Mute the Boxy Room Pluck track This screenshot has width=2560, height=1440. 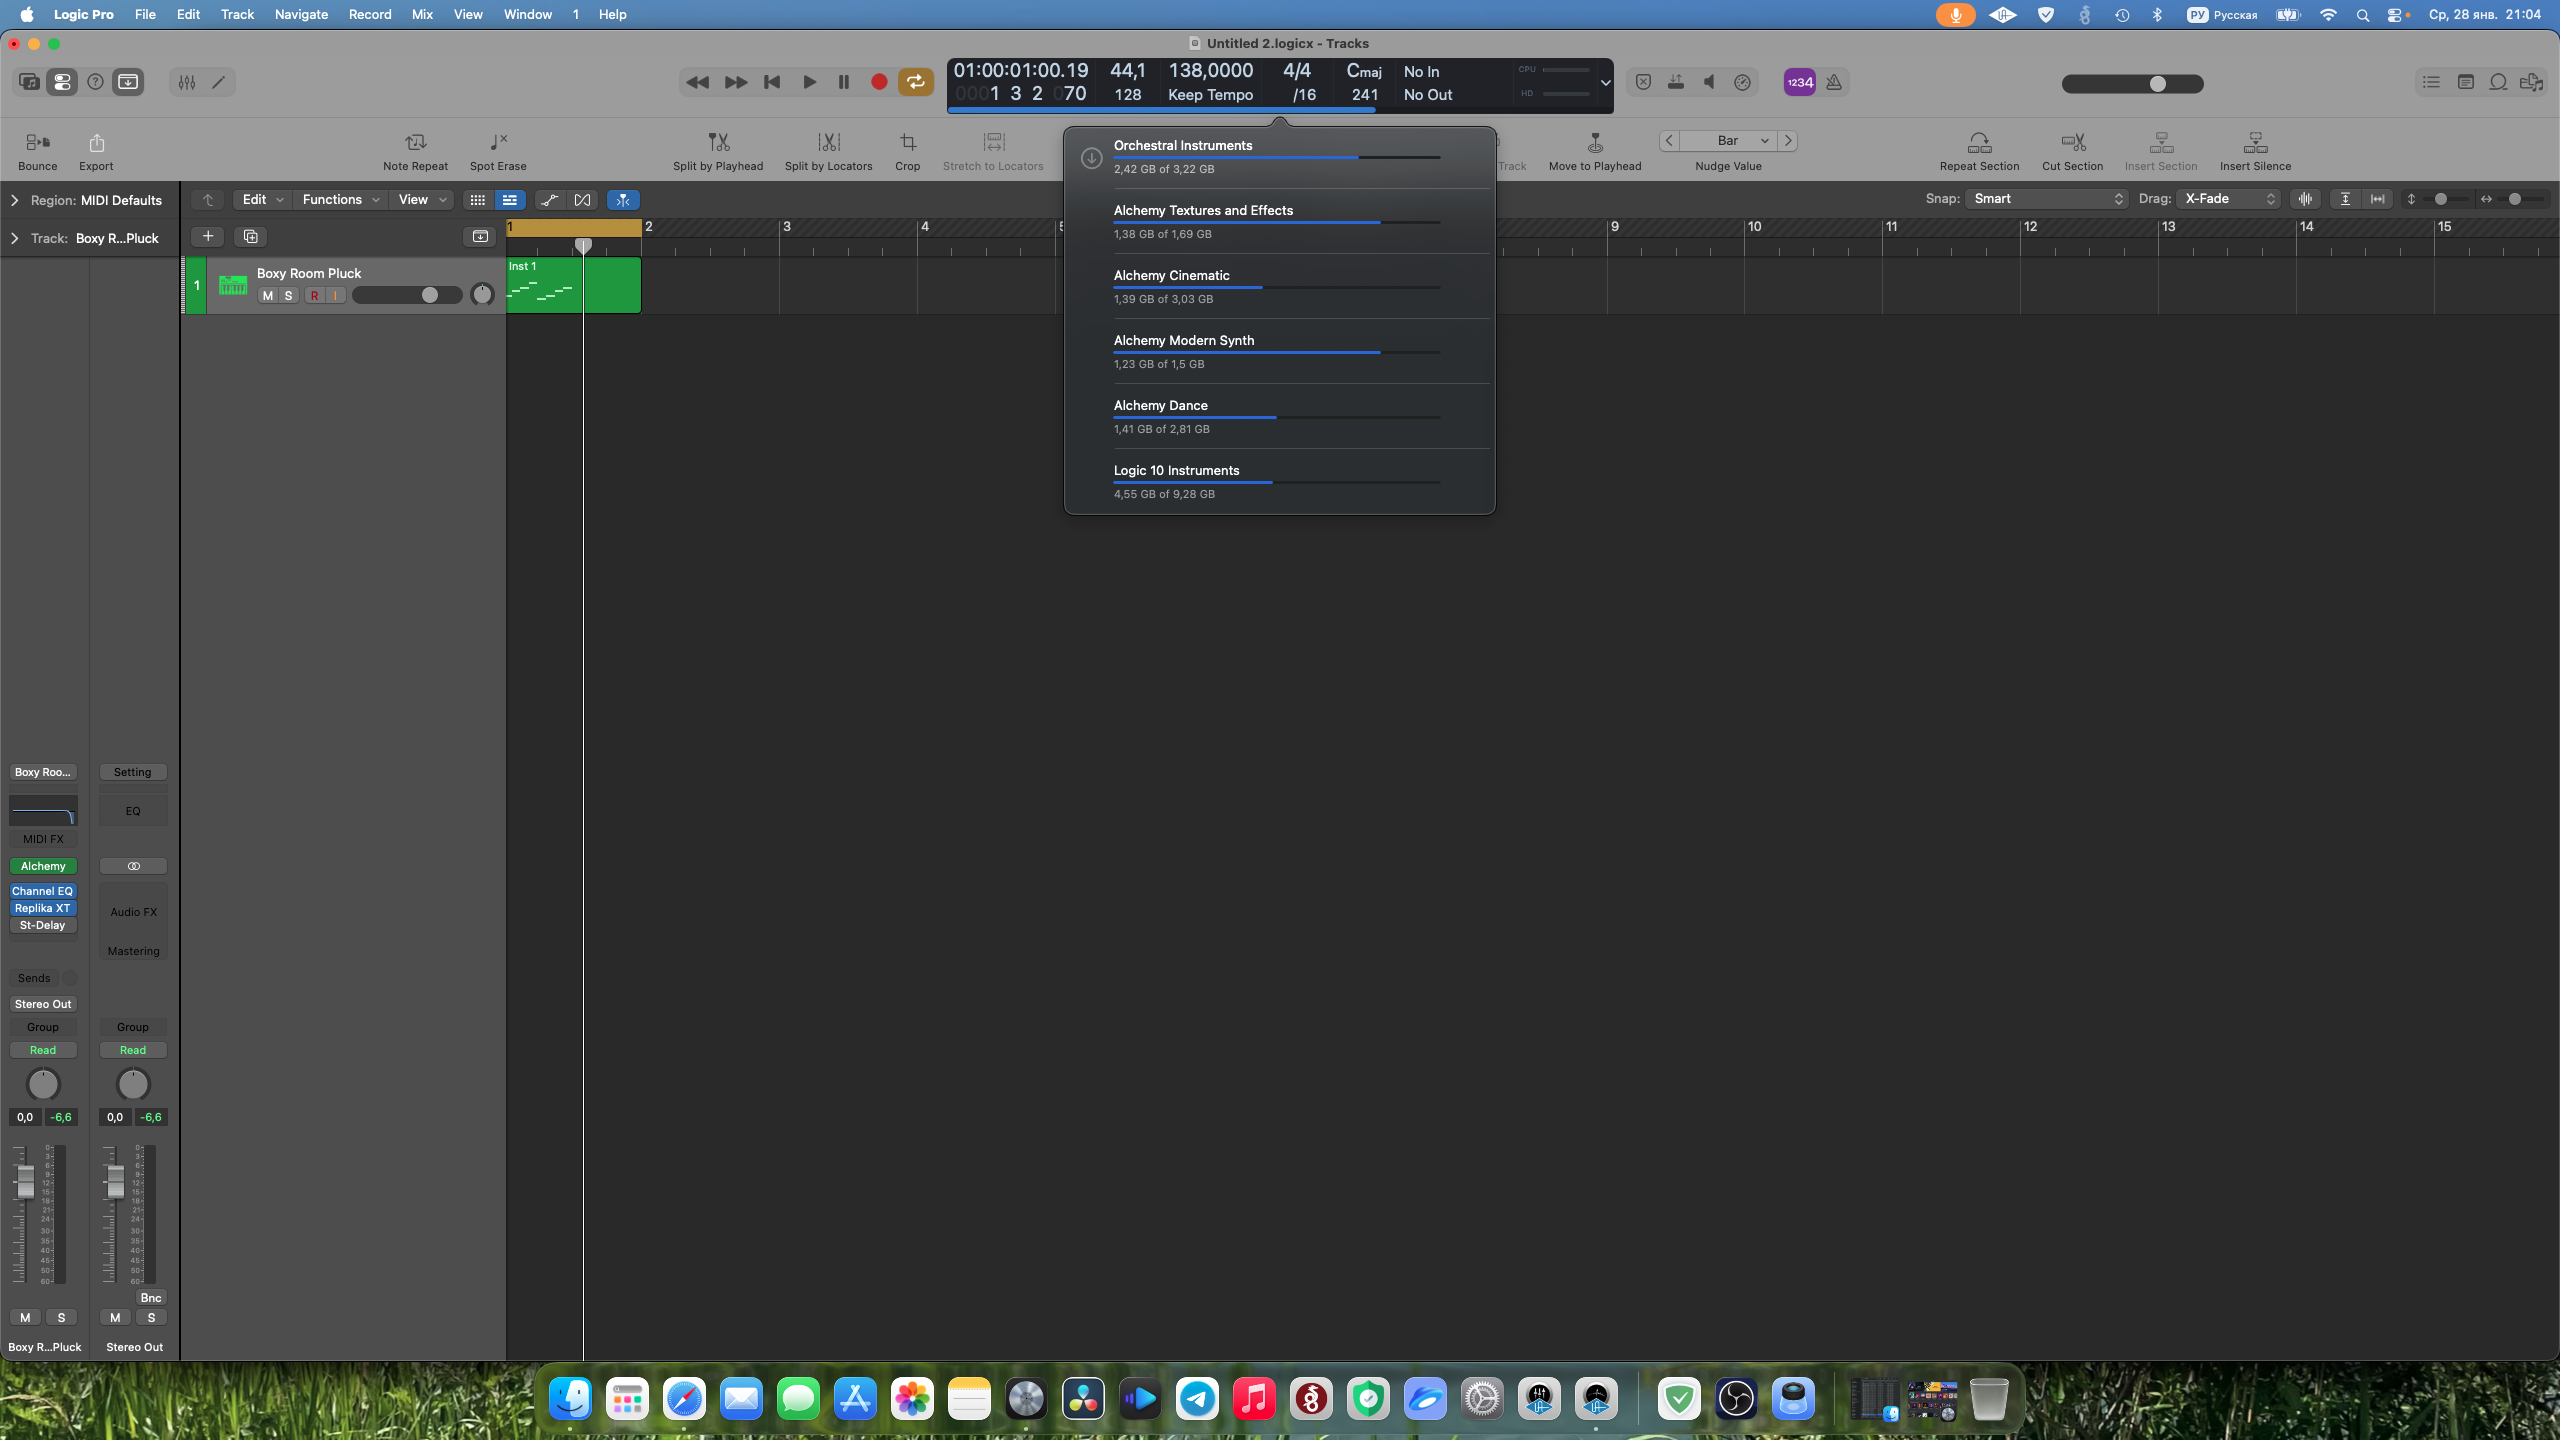(267, 295)
